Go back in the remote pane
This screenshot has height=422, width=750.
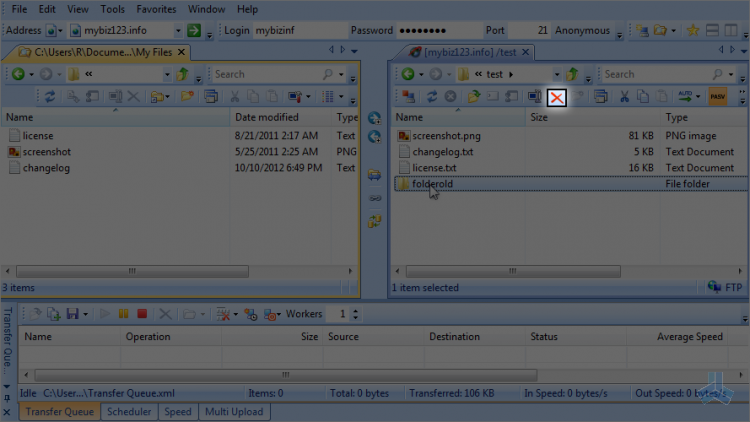[408, 74]
